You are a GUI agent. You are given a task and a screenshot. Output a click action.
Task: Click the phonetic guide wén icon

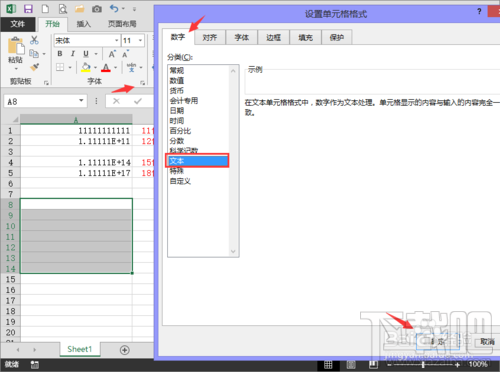(x=132, y=67)
